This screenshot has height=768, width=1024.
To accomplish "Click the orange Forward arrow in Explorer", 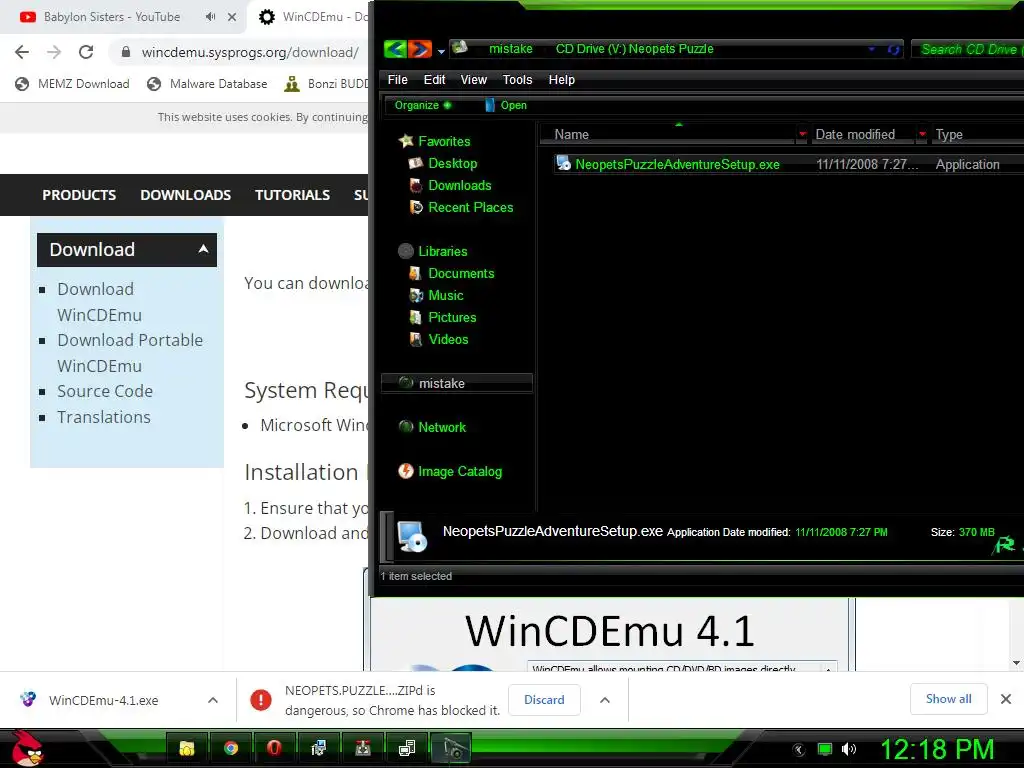I will (420, 49).
